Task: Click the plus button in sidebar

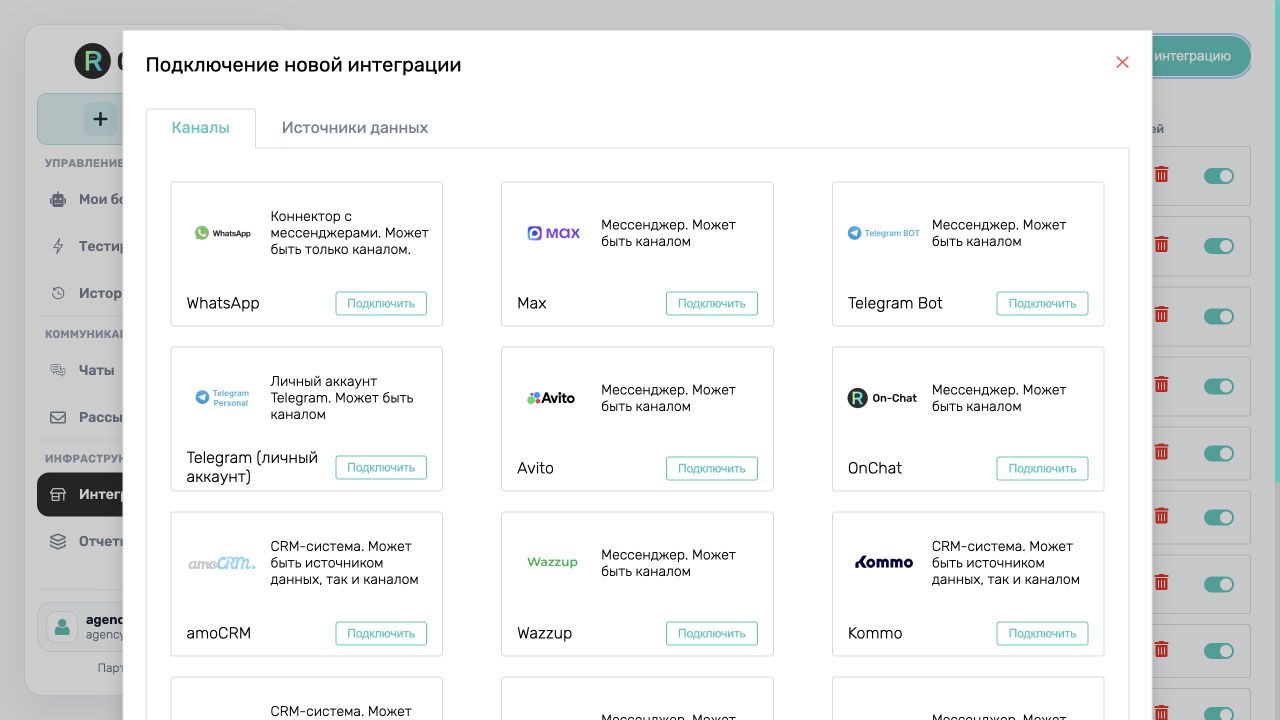Action: 100,119
